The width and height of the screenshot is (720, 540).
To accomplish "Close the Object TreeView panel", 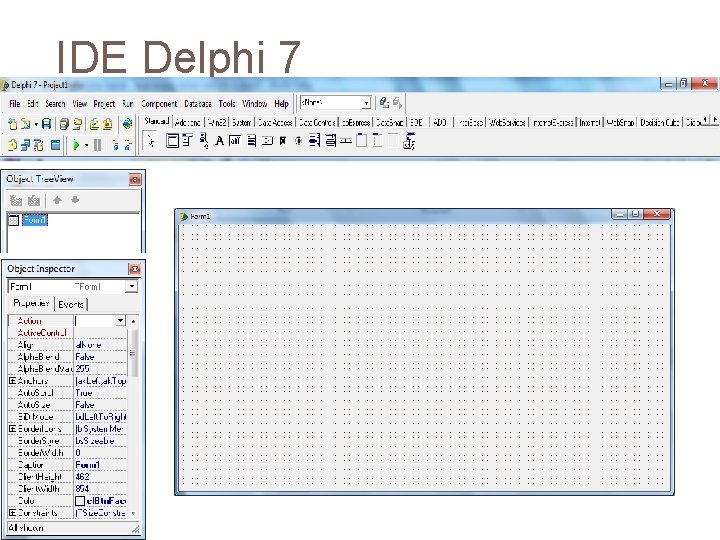I will 135,180.
